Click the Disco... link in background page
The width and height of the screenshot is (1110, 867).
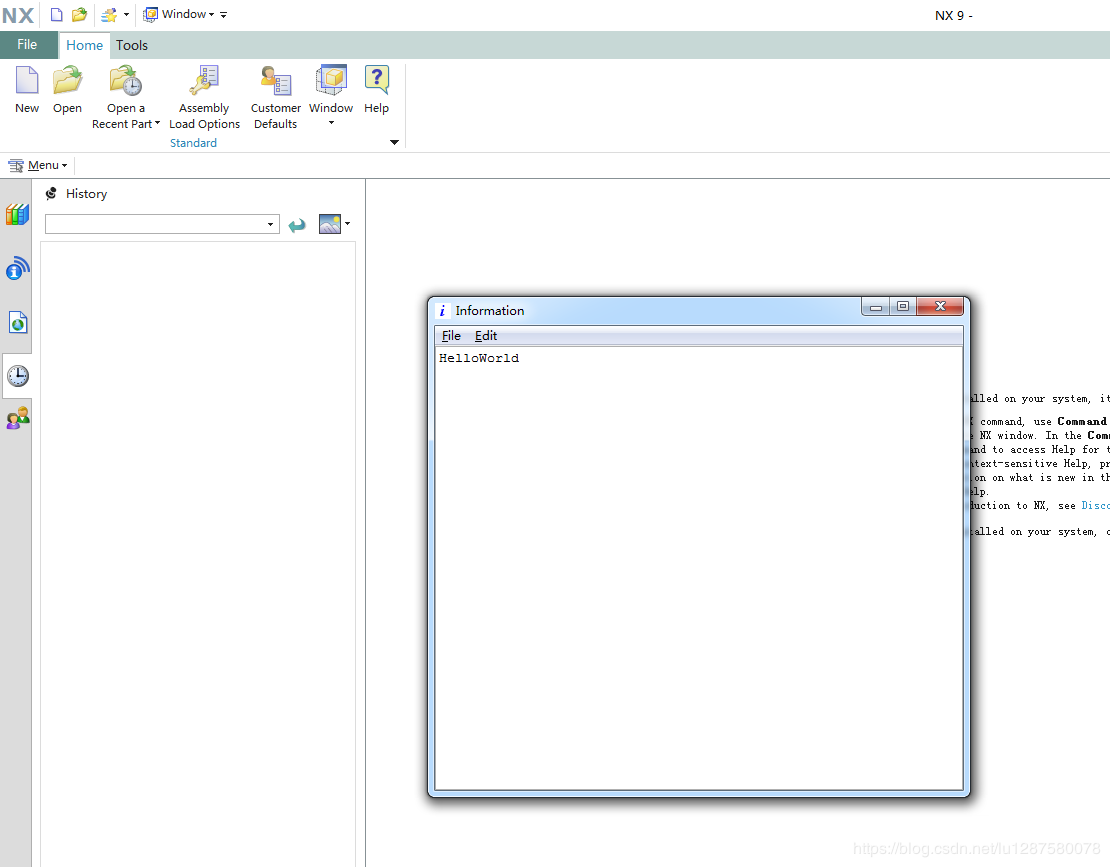[1095, 505]
